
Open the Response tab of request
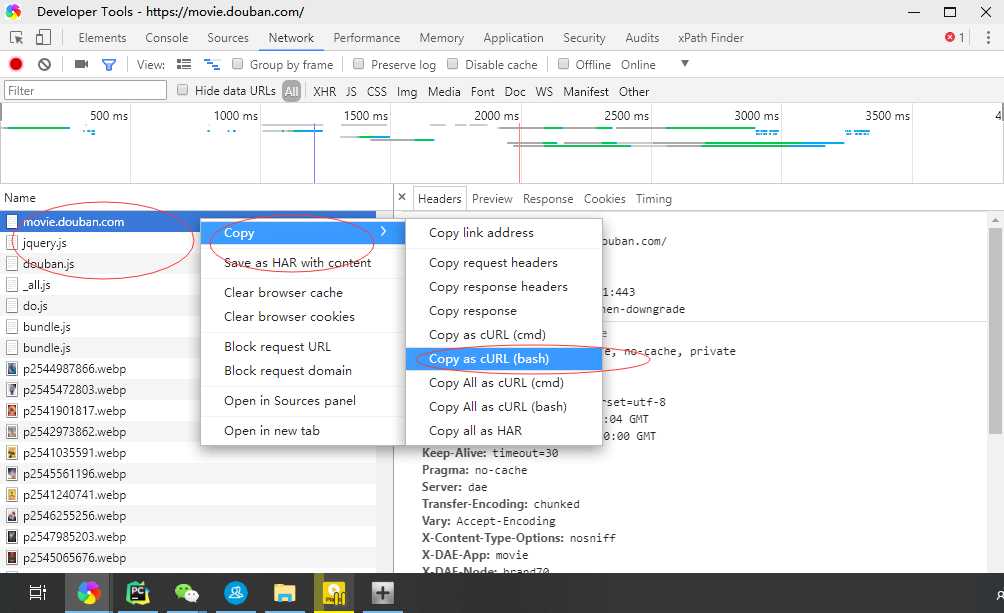coord(547,199)
